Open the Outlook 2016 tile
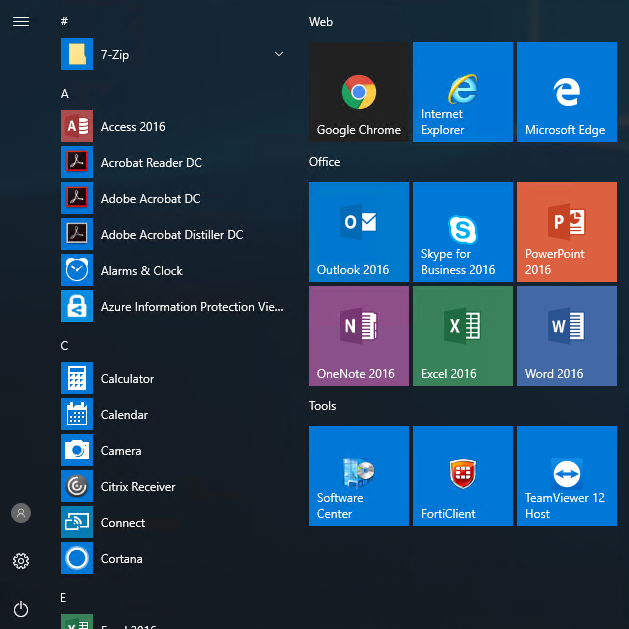629x629 pixels. (x=358, y=232)
